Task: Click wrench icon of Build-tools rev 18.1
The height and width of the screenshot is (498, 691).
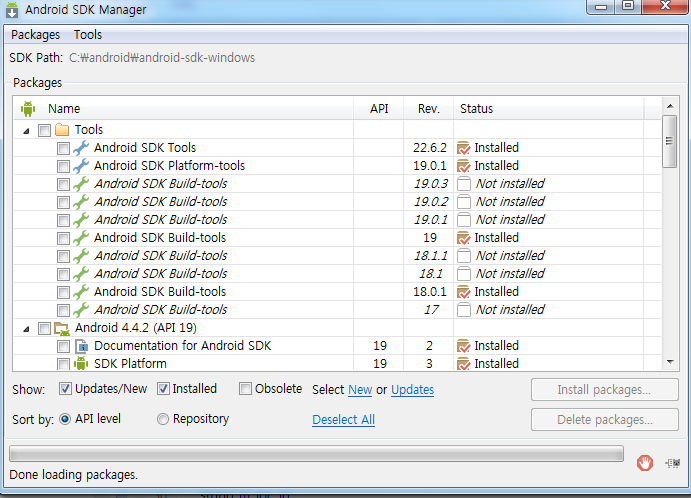Action: point(81,274)
